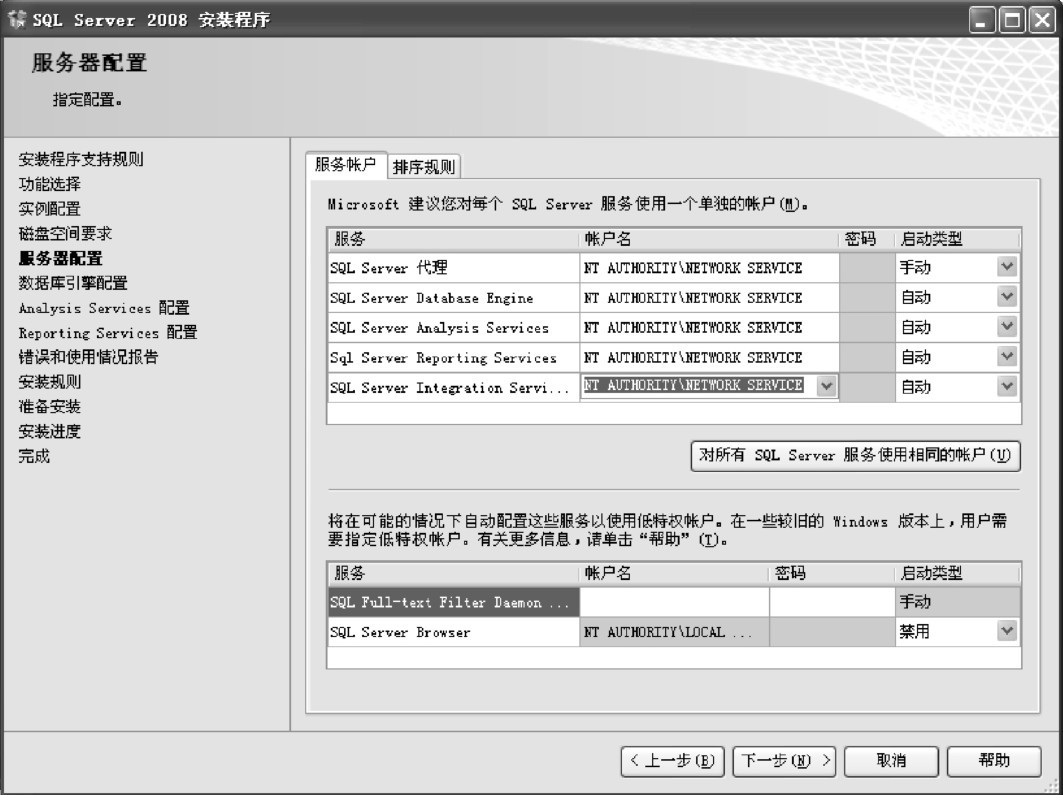1063x795 pixels.
Task: Expand account name dropdown for Integration Services row
Action: point(826,386)
